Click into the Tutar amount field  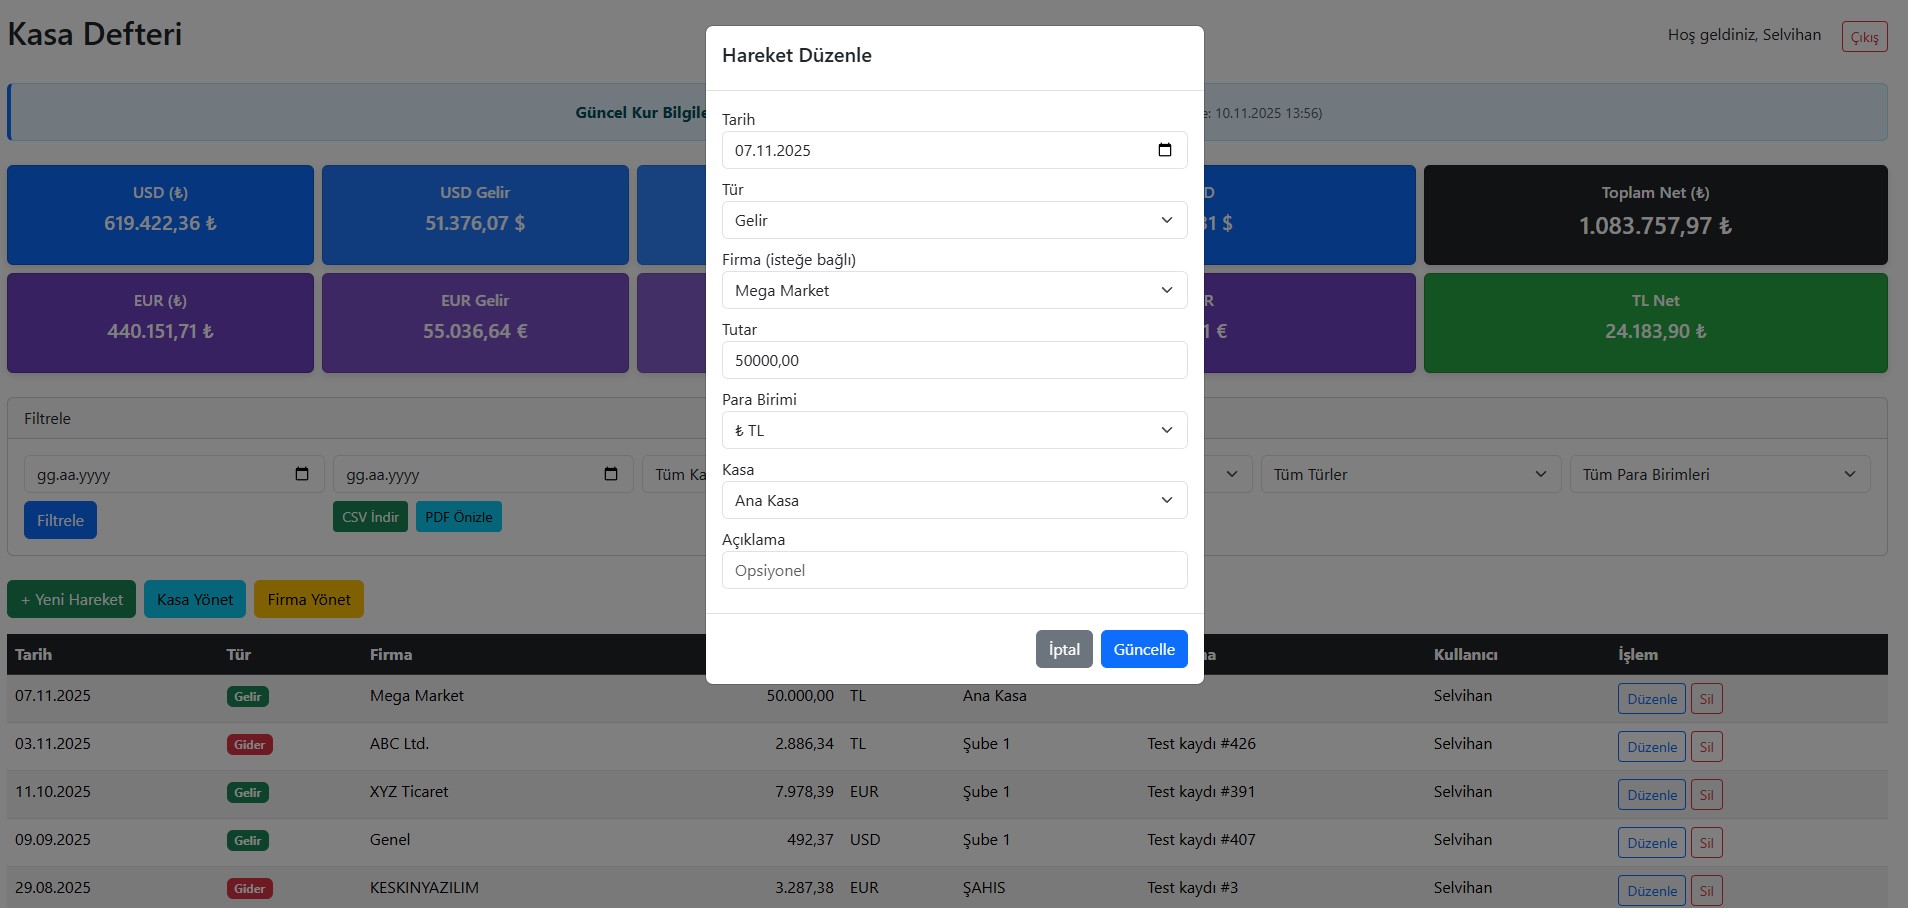point(954,360)
